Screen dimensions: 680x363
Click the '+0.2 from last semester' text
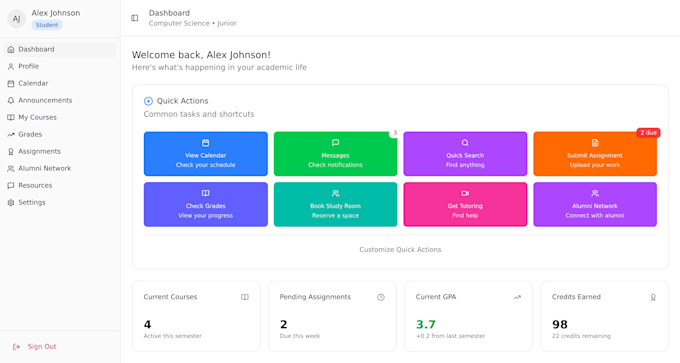point(451,336)
